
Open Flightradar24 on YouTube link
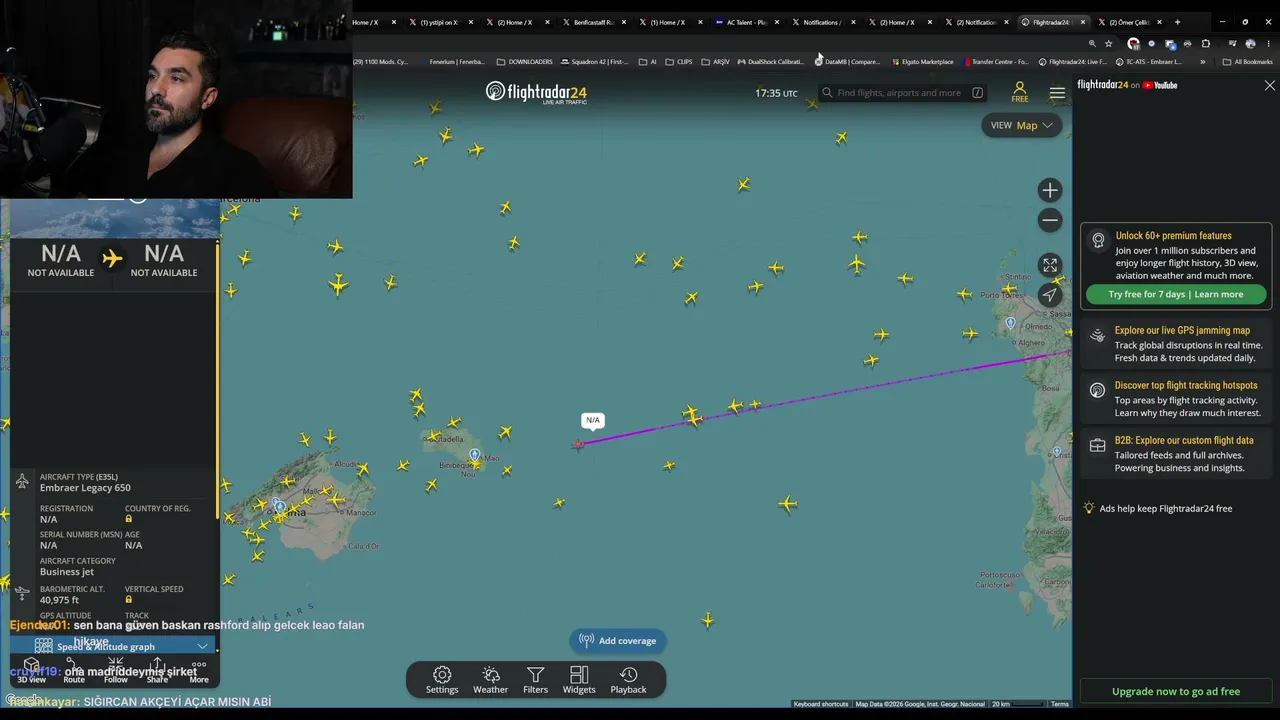[1127, 85]
